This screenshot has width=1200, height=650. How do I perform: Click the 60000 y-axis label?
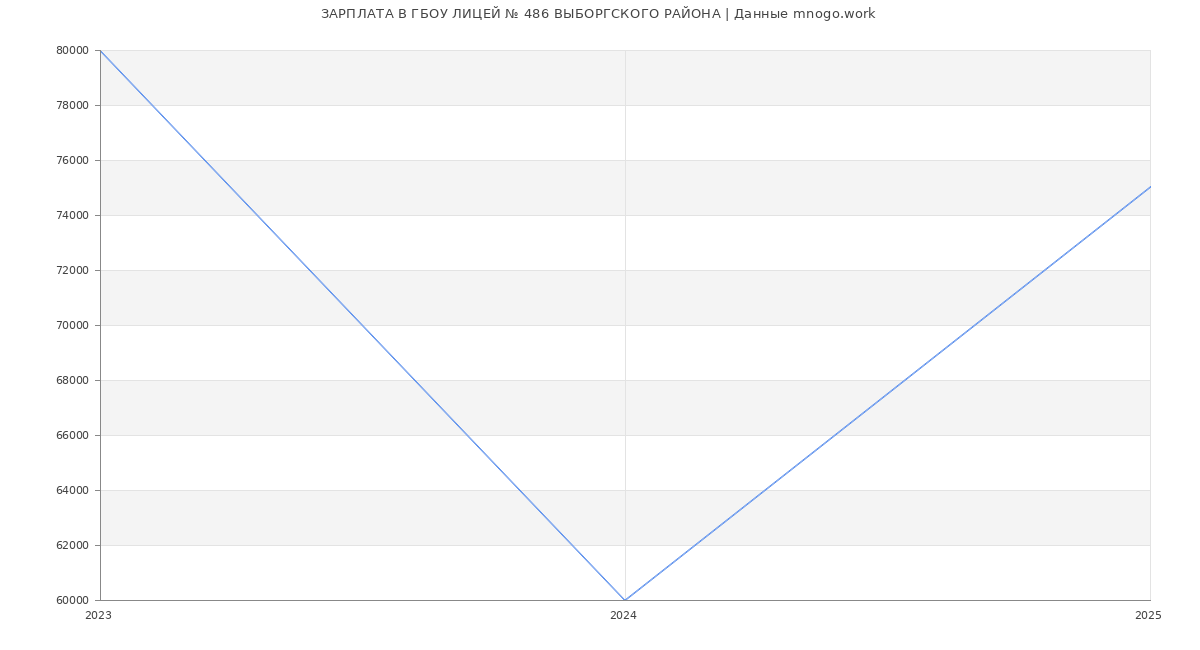(x=73, y=600)
